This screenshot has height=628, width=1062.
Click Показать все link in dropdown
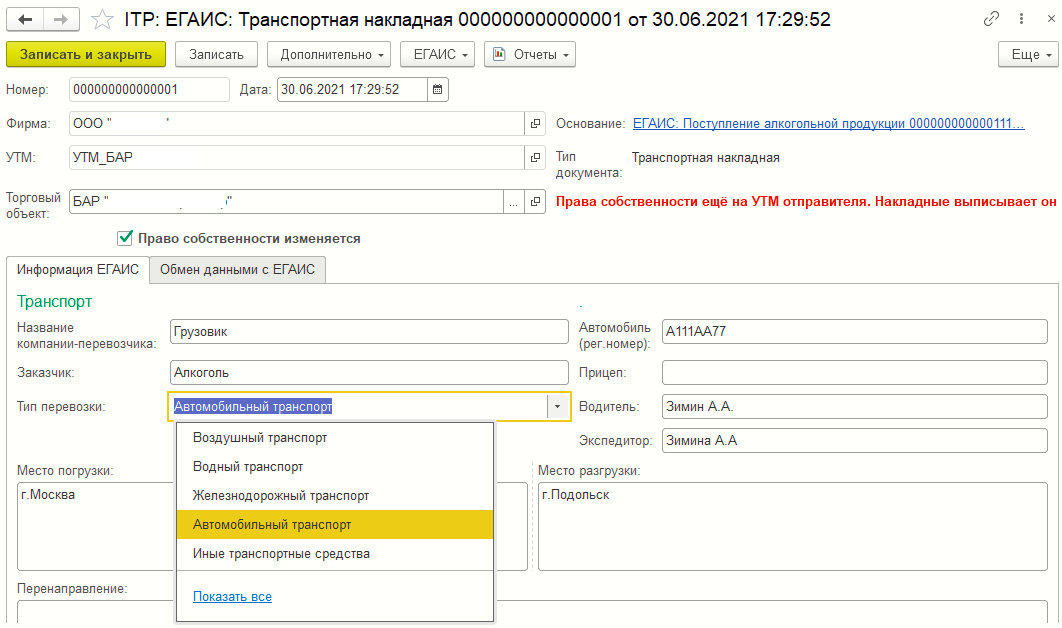point(233,597)
